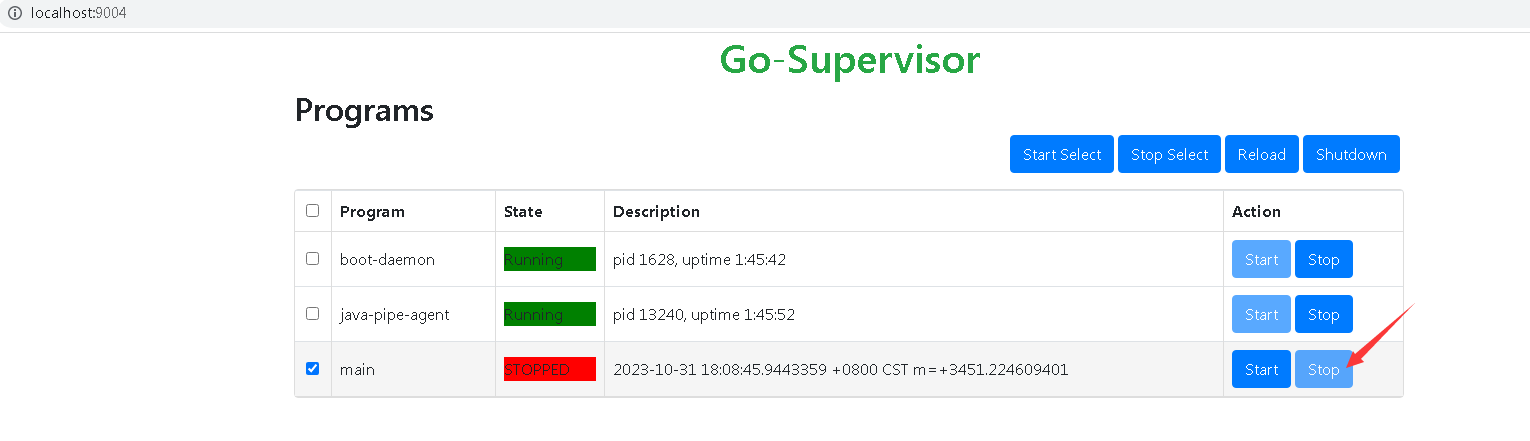
Task: Reload the supervisor configuration
Action: tap(1262, 154)
